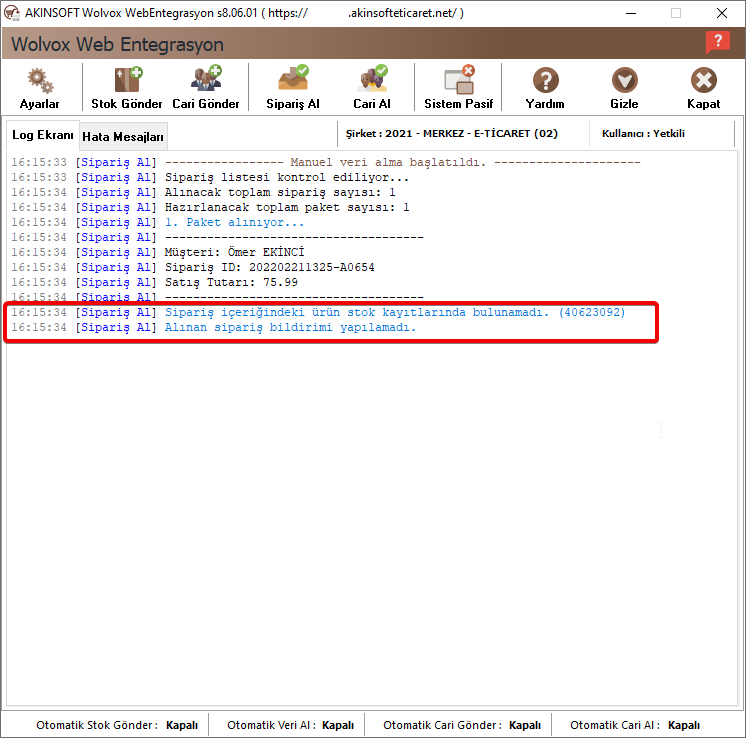Click the Otomatik Veri Al Kapalı status
746x738 pixels.
[290, 725]
